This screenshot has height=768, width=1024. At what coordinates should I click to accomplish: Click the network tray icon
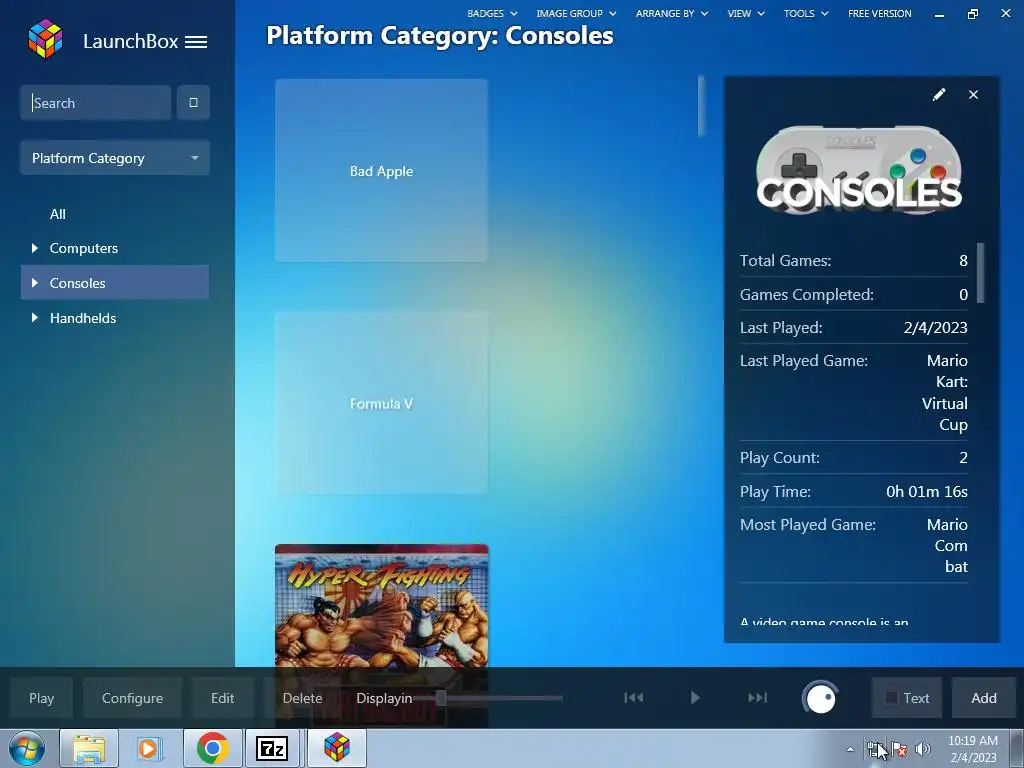[874, 749]
